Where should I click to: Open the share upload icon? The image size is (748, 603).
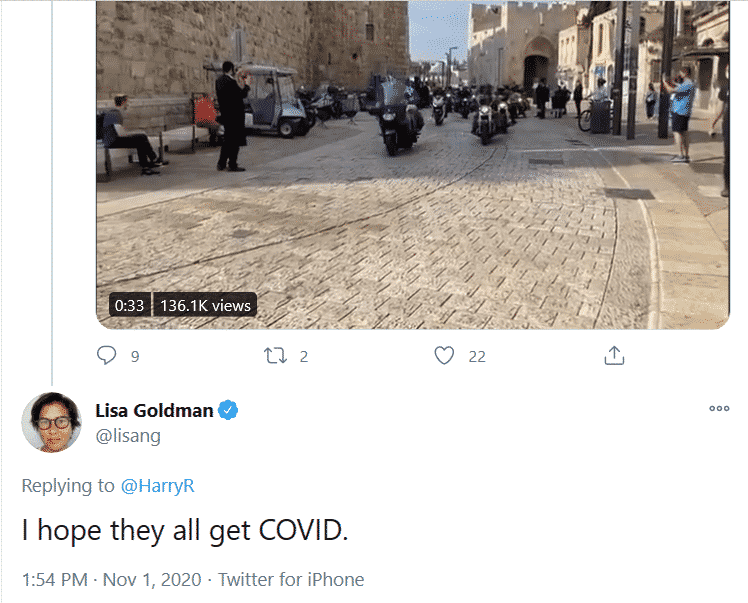tap(614, 355)
